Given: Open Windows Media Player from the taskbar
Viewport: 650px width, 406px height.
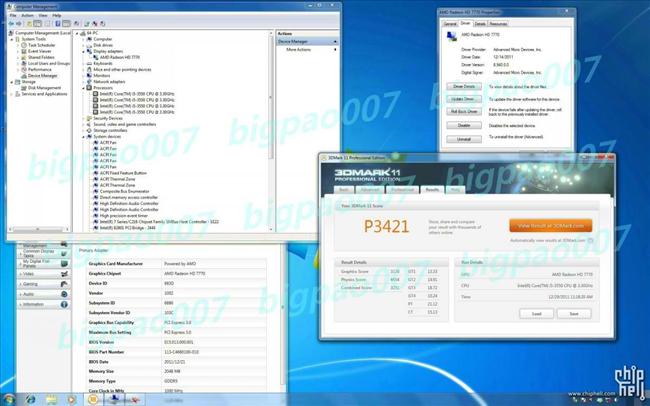Looking at the screenshot, I should pos(72,400).
